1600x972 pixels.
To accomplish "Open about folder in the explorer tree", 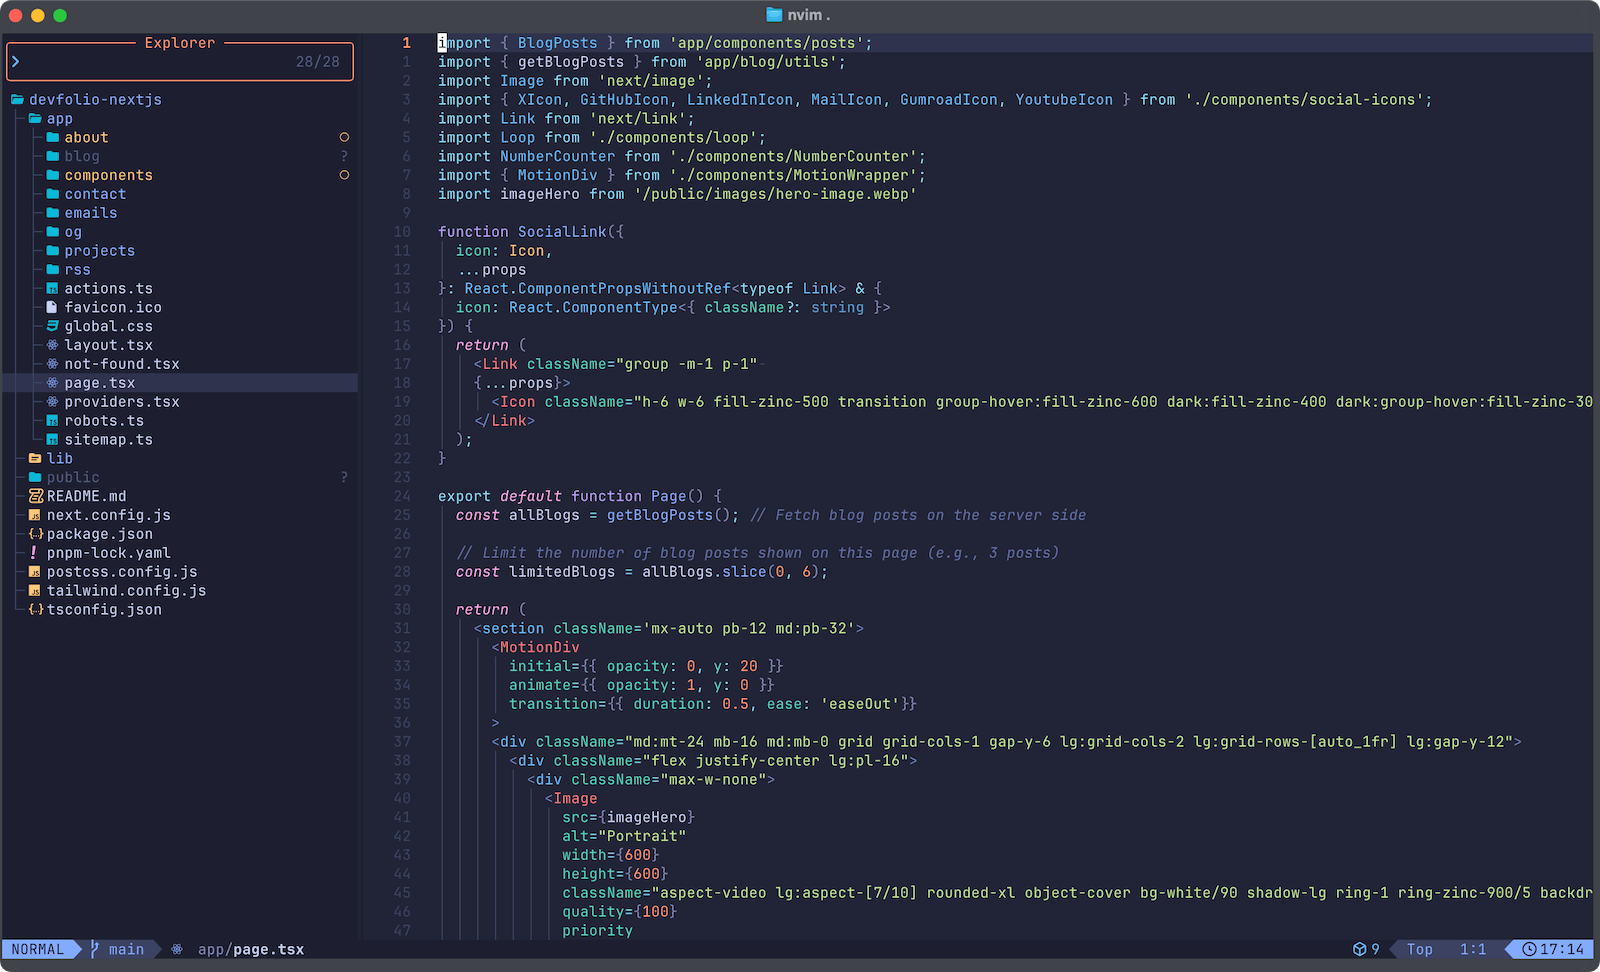I will 87,137.
